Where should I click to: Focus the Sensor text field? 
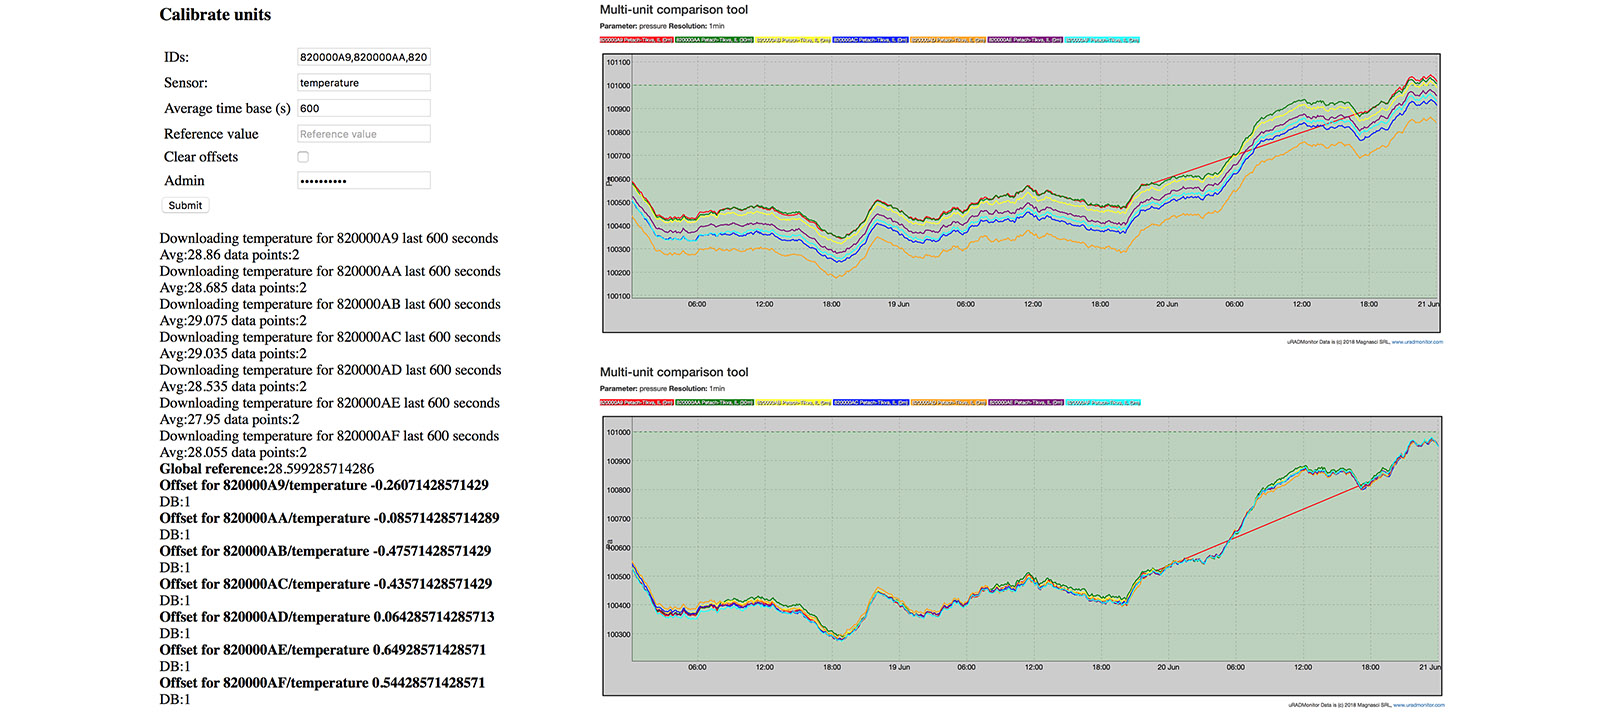364,83
